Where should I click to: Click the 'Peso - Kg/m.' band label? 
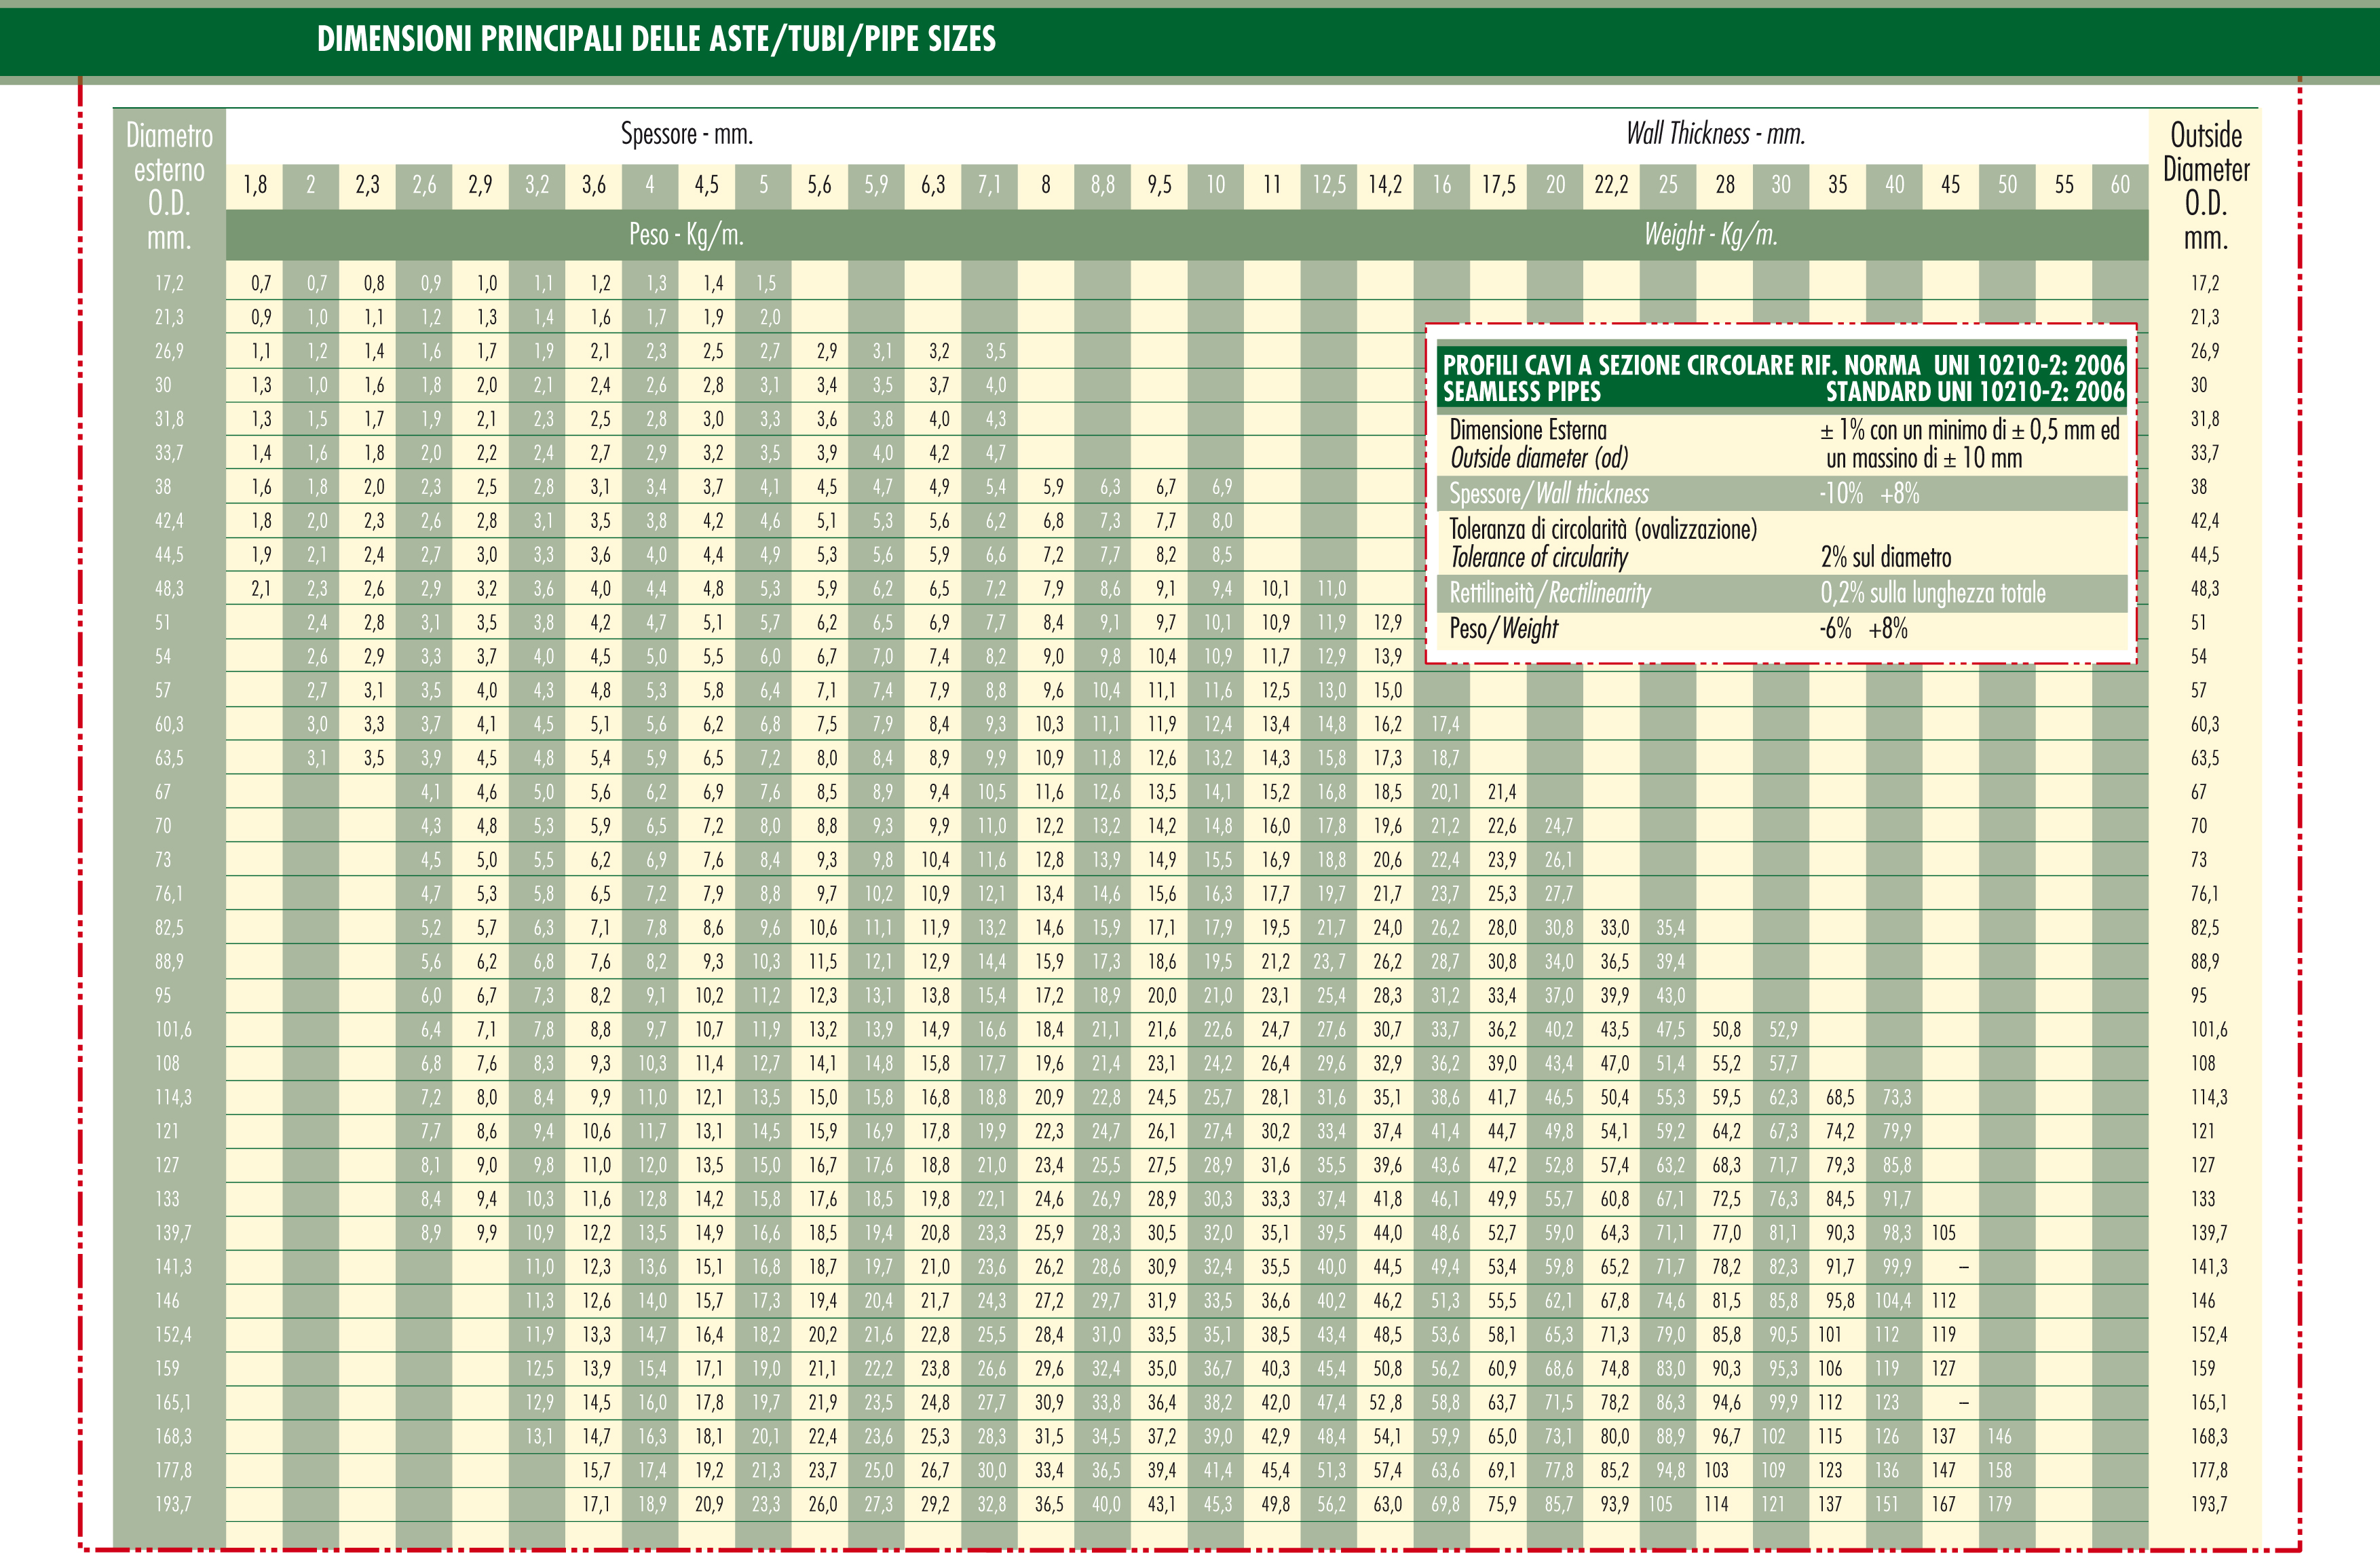pos(686,235)
